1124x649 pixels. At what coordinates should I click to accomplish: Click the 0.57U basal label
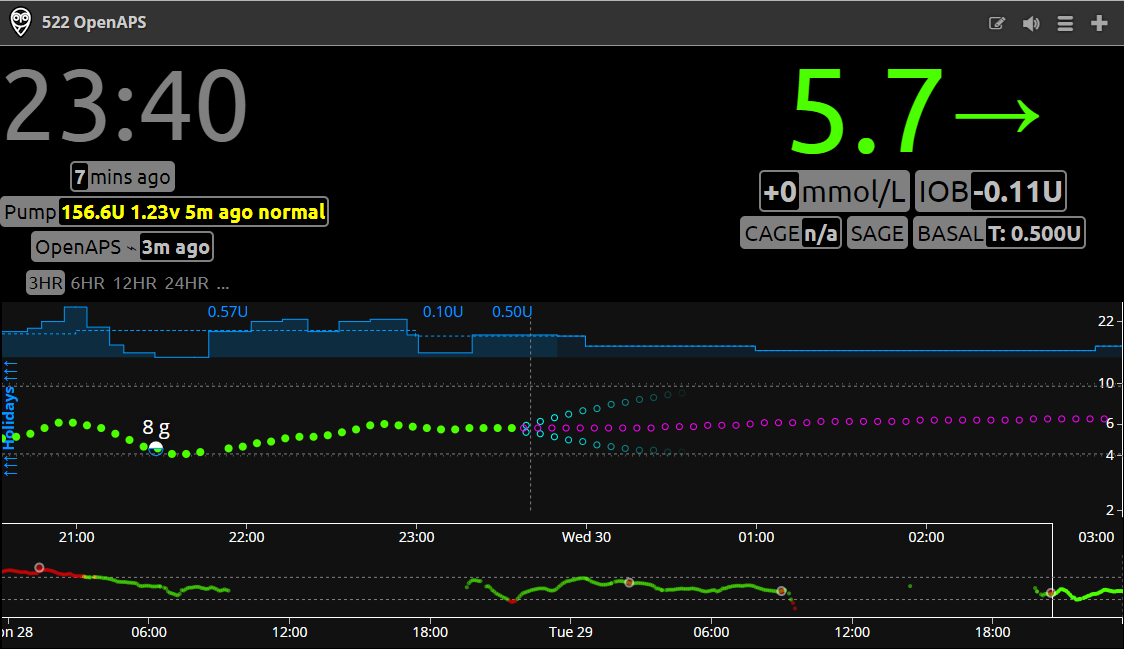tap(228, 312)
